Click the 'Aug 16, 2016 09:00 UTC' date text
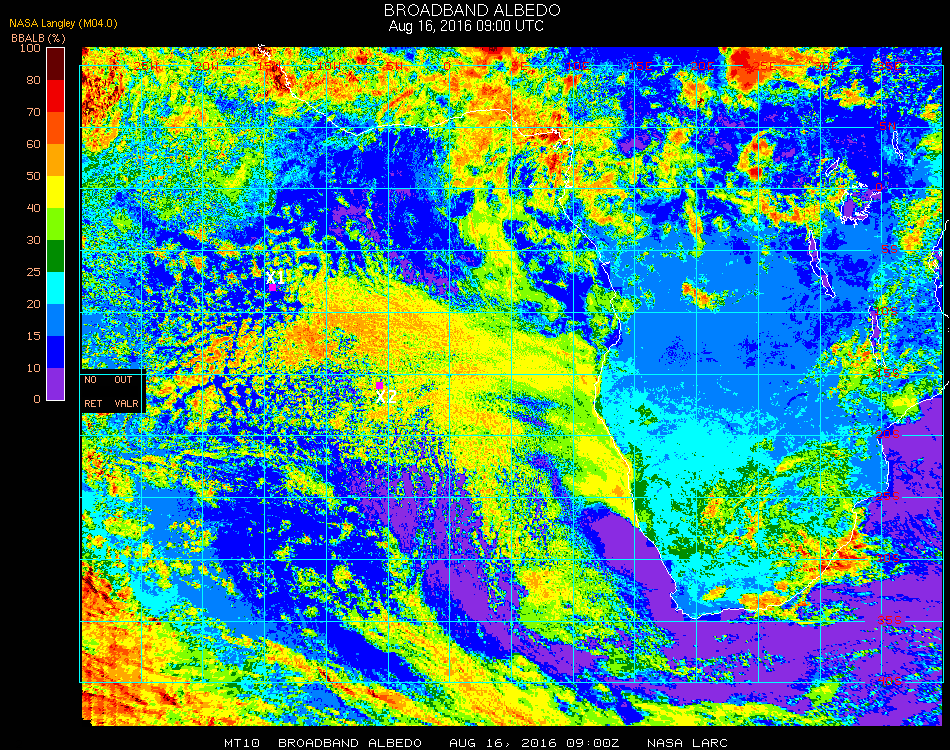This screenshot has width=950, height=750. [466, 26]
